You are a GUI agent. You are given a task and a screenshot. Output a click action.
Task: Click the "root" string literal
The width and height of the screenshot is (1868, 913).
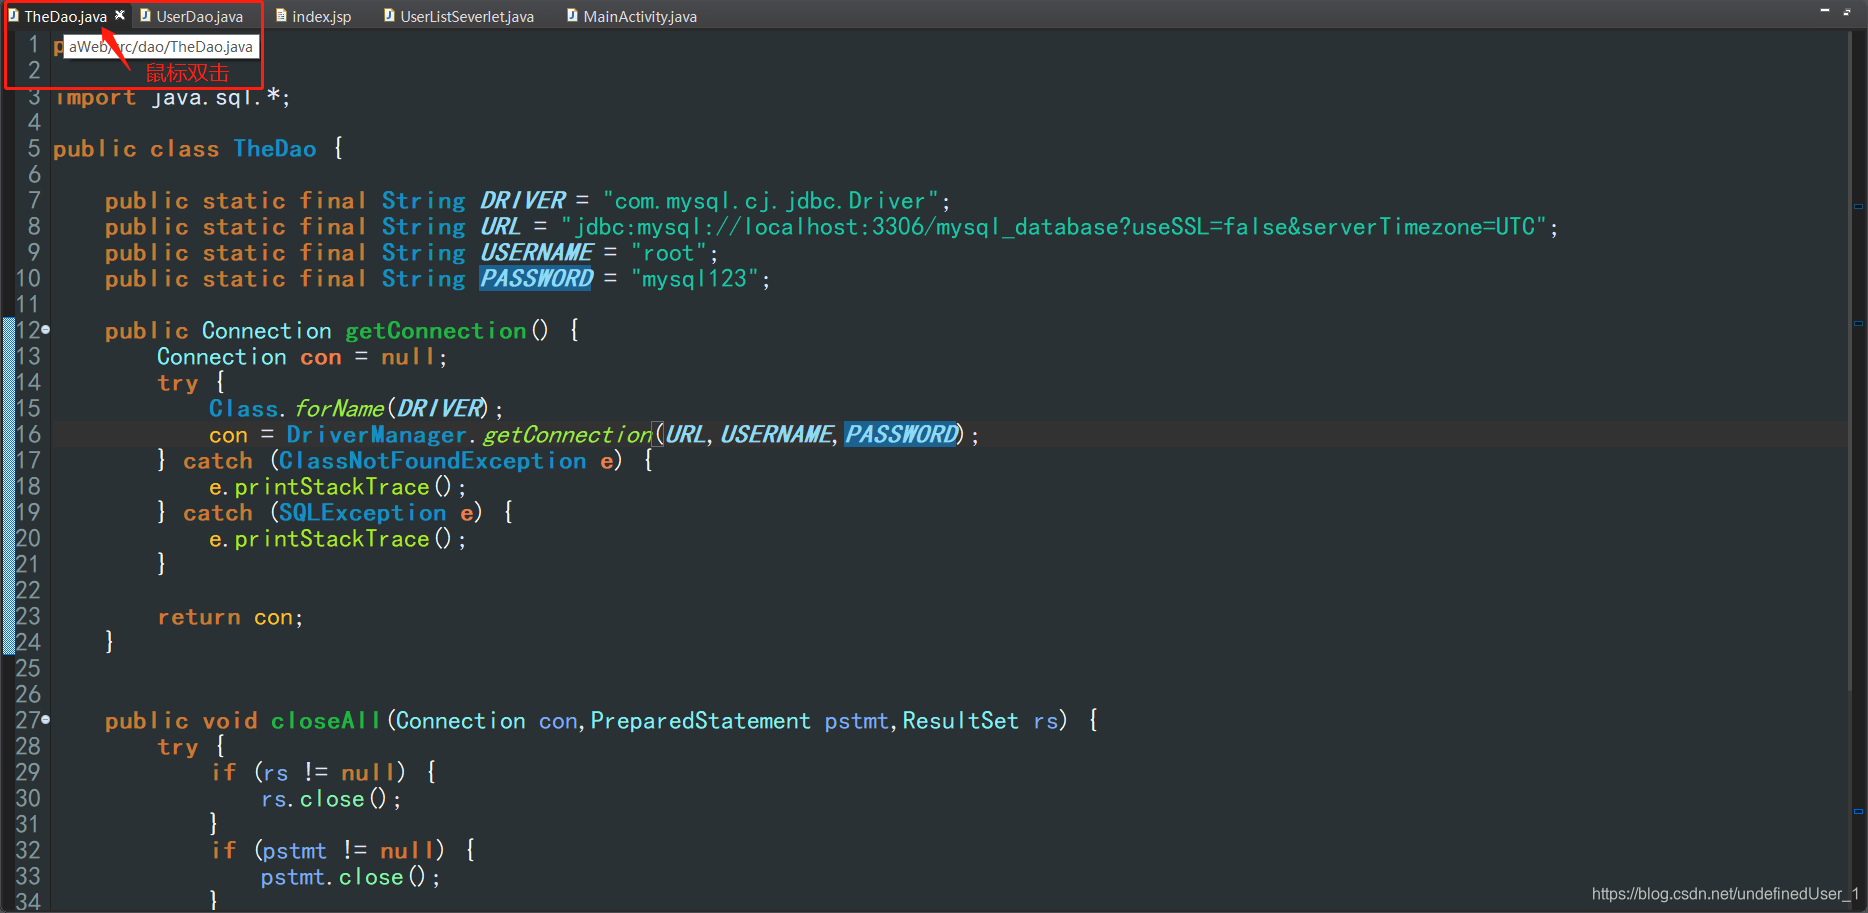[x=669, y=252]
